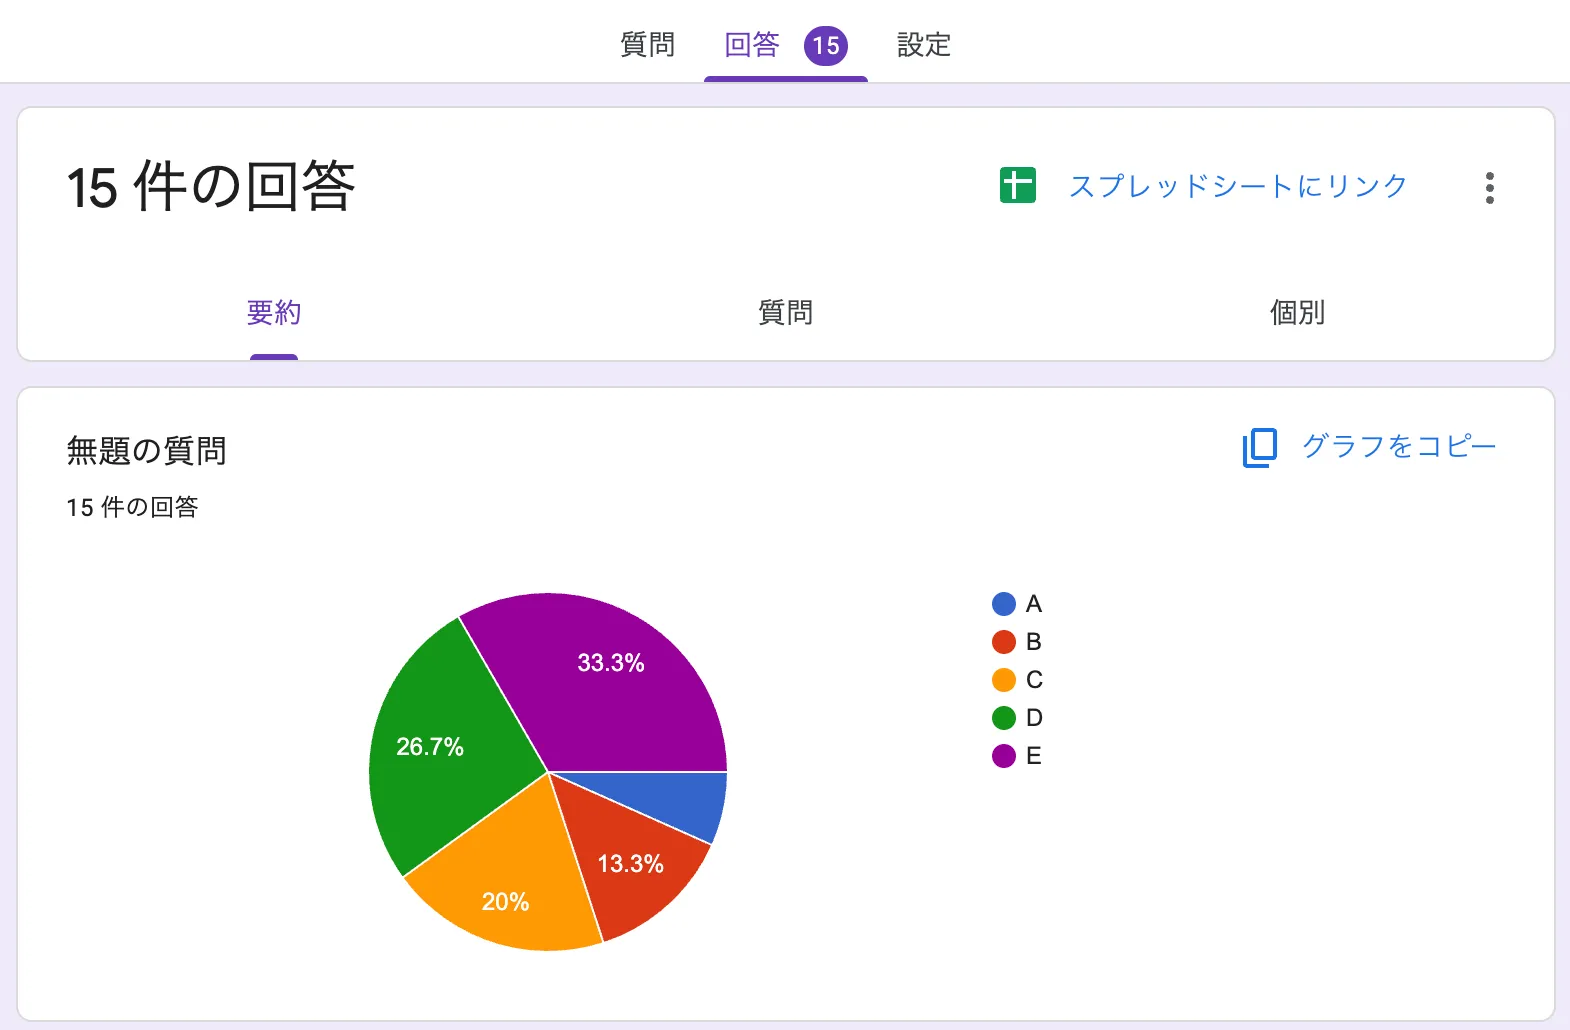Click the スプレッドシートにリンク link
Screen dimensions: 1570x1030
point(1238,186)
